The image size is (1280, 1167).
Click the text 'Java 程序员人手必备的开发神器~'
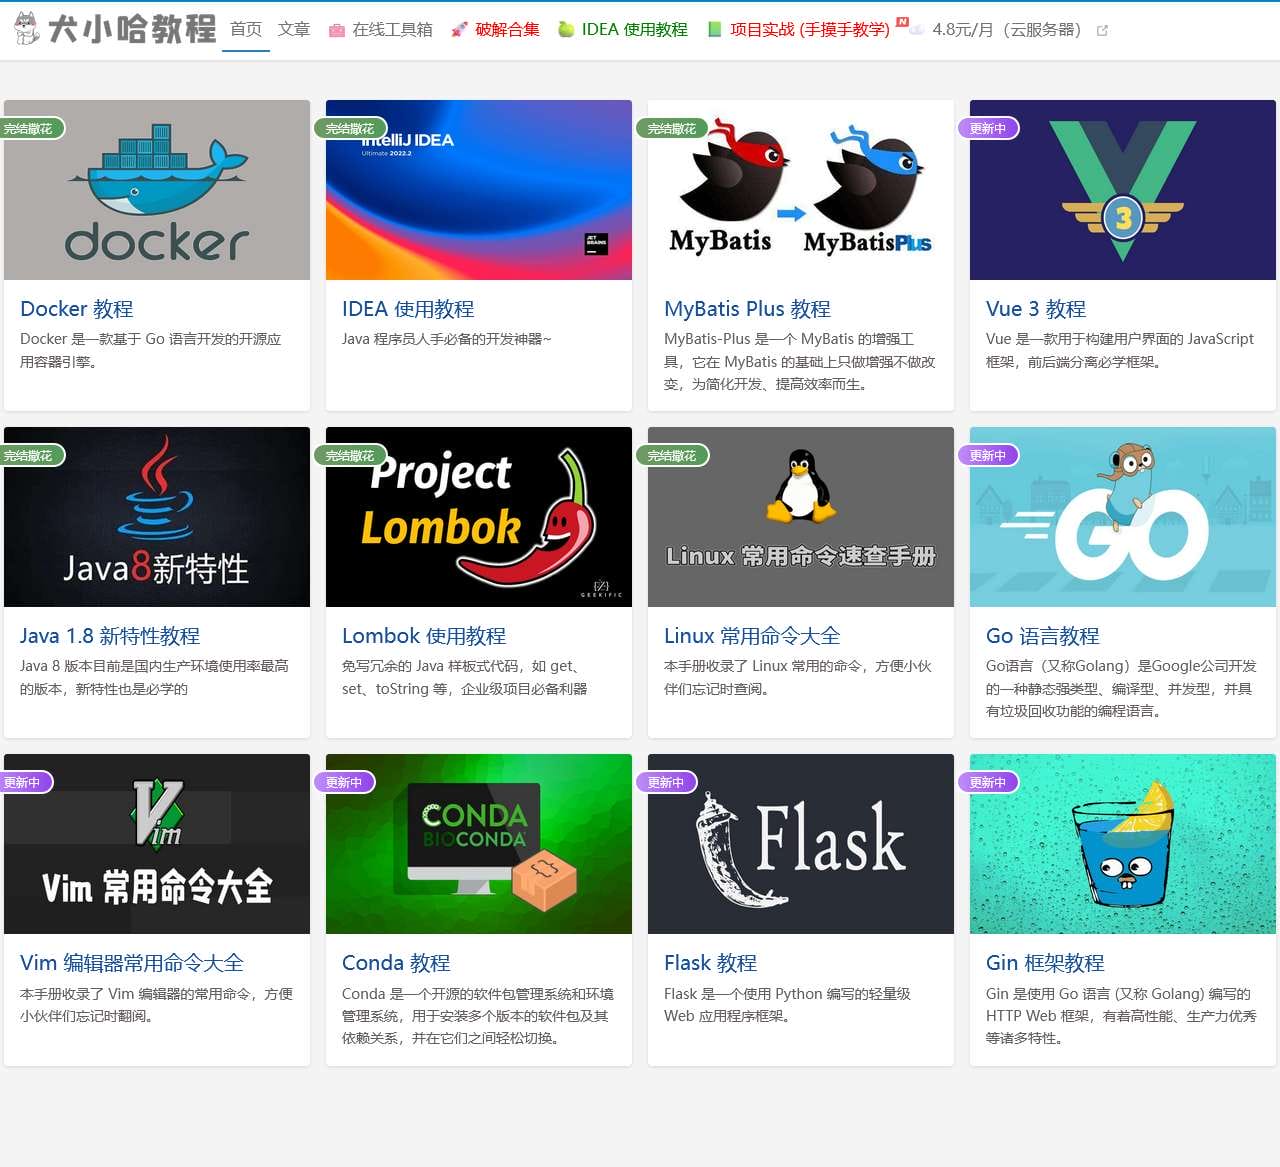click(x=447, y=339)
